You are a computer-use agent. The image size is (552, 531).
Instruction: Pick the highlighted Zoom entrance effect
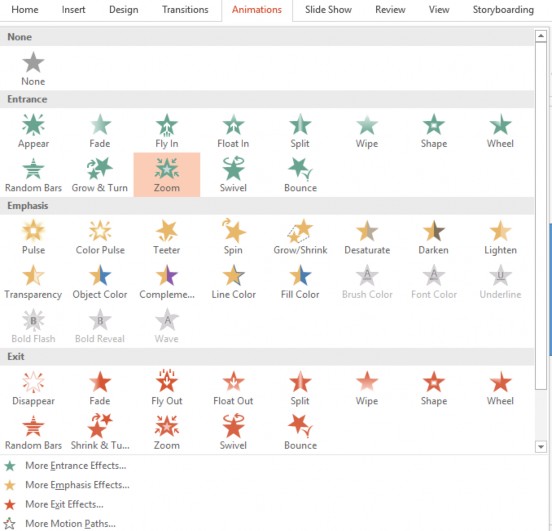(167, 175)
